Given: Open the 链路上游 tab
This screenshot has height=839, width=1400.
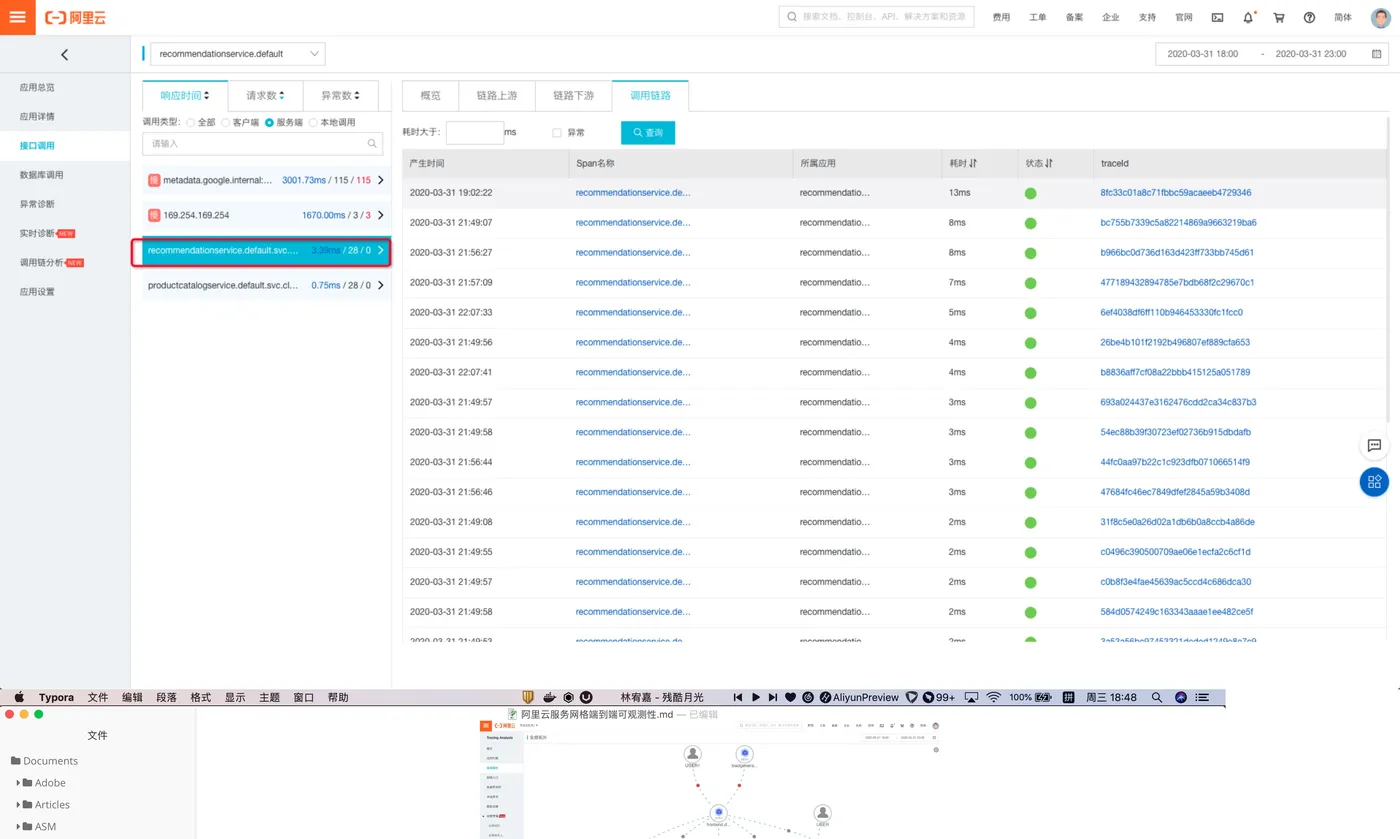Looking at the screenshot, I should 497,96.
